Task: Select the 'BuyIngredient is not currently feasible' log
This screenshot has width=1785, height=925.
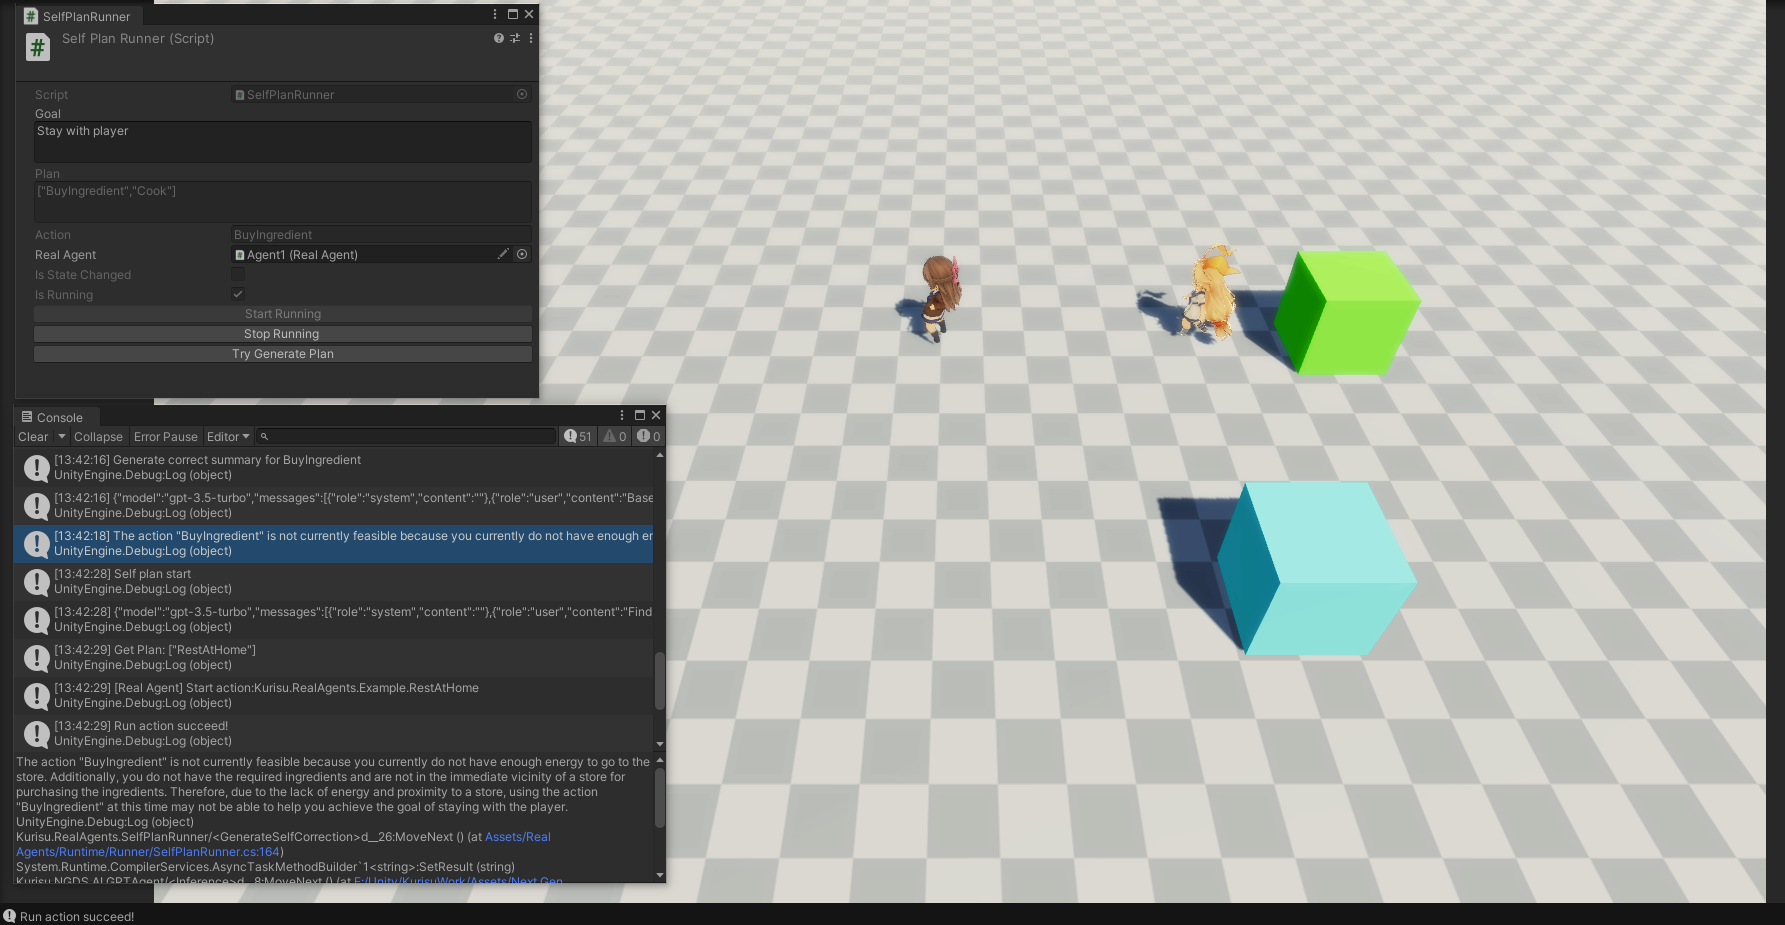Action: pyautogui.click(x=334, y=543)
